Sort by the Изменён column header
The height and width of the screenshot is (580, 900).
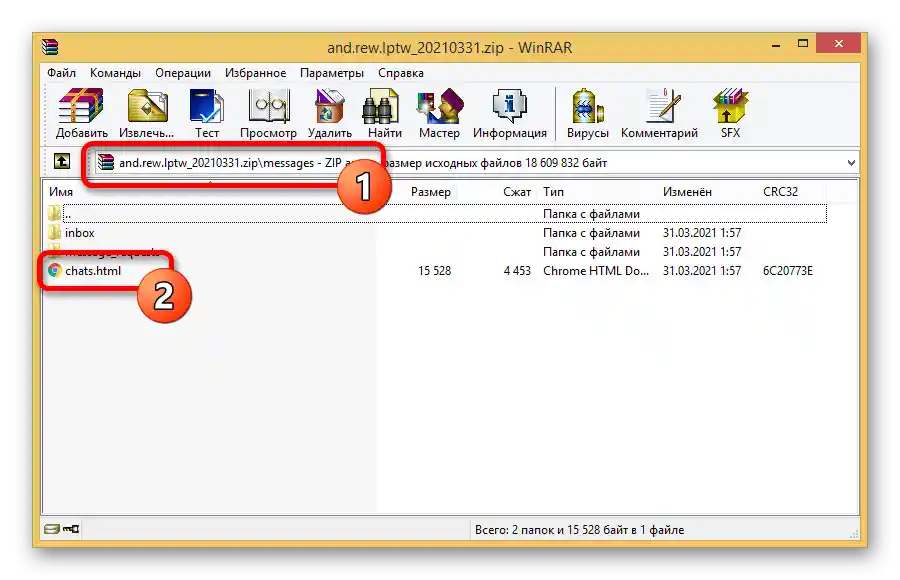687,192
